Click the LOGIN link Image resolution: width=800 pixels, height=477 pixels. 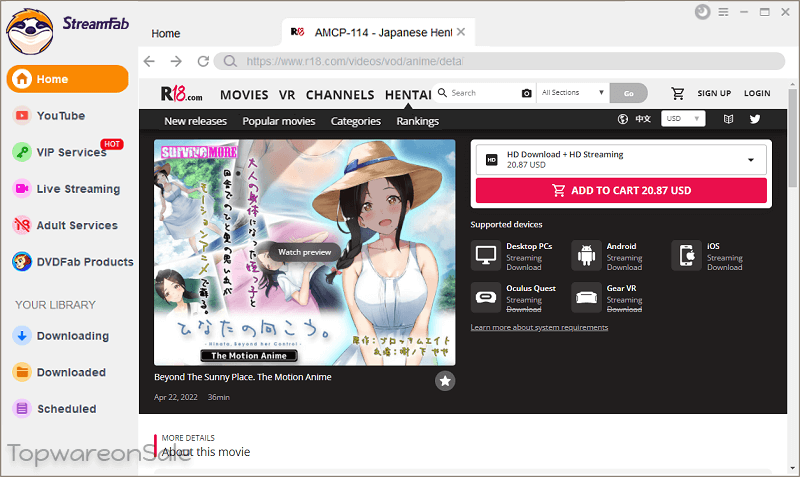[x=757, y=93]
